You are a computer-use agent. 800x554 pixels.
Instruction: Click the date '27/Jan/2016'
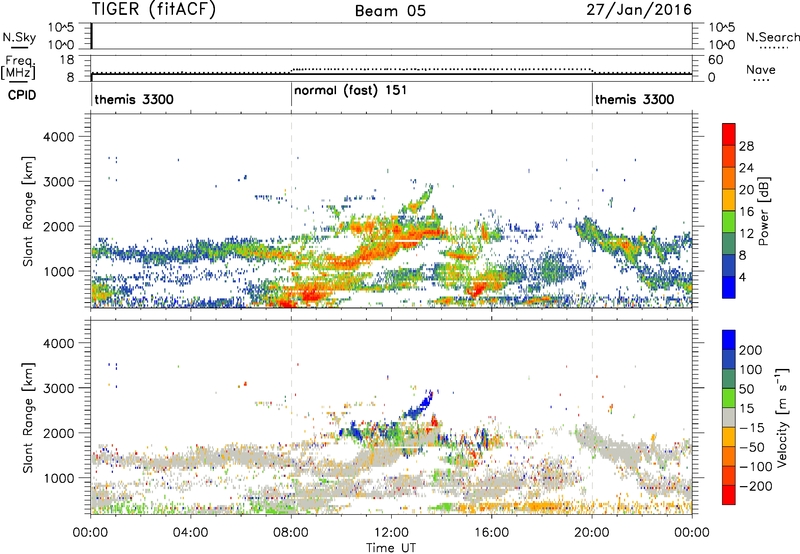click(x=639, y=9)
